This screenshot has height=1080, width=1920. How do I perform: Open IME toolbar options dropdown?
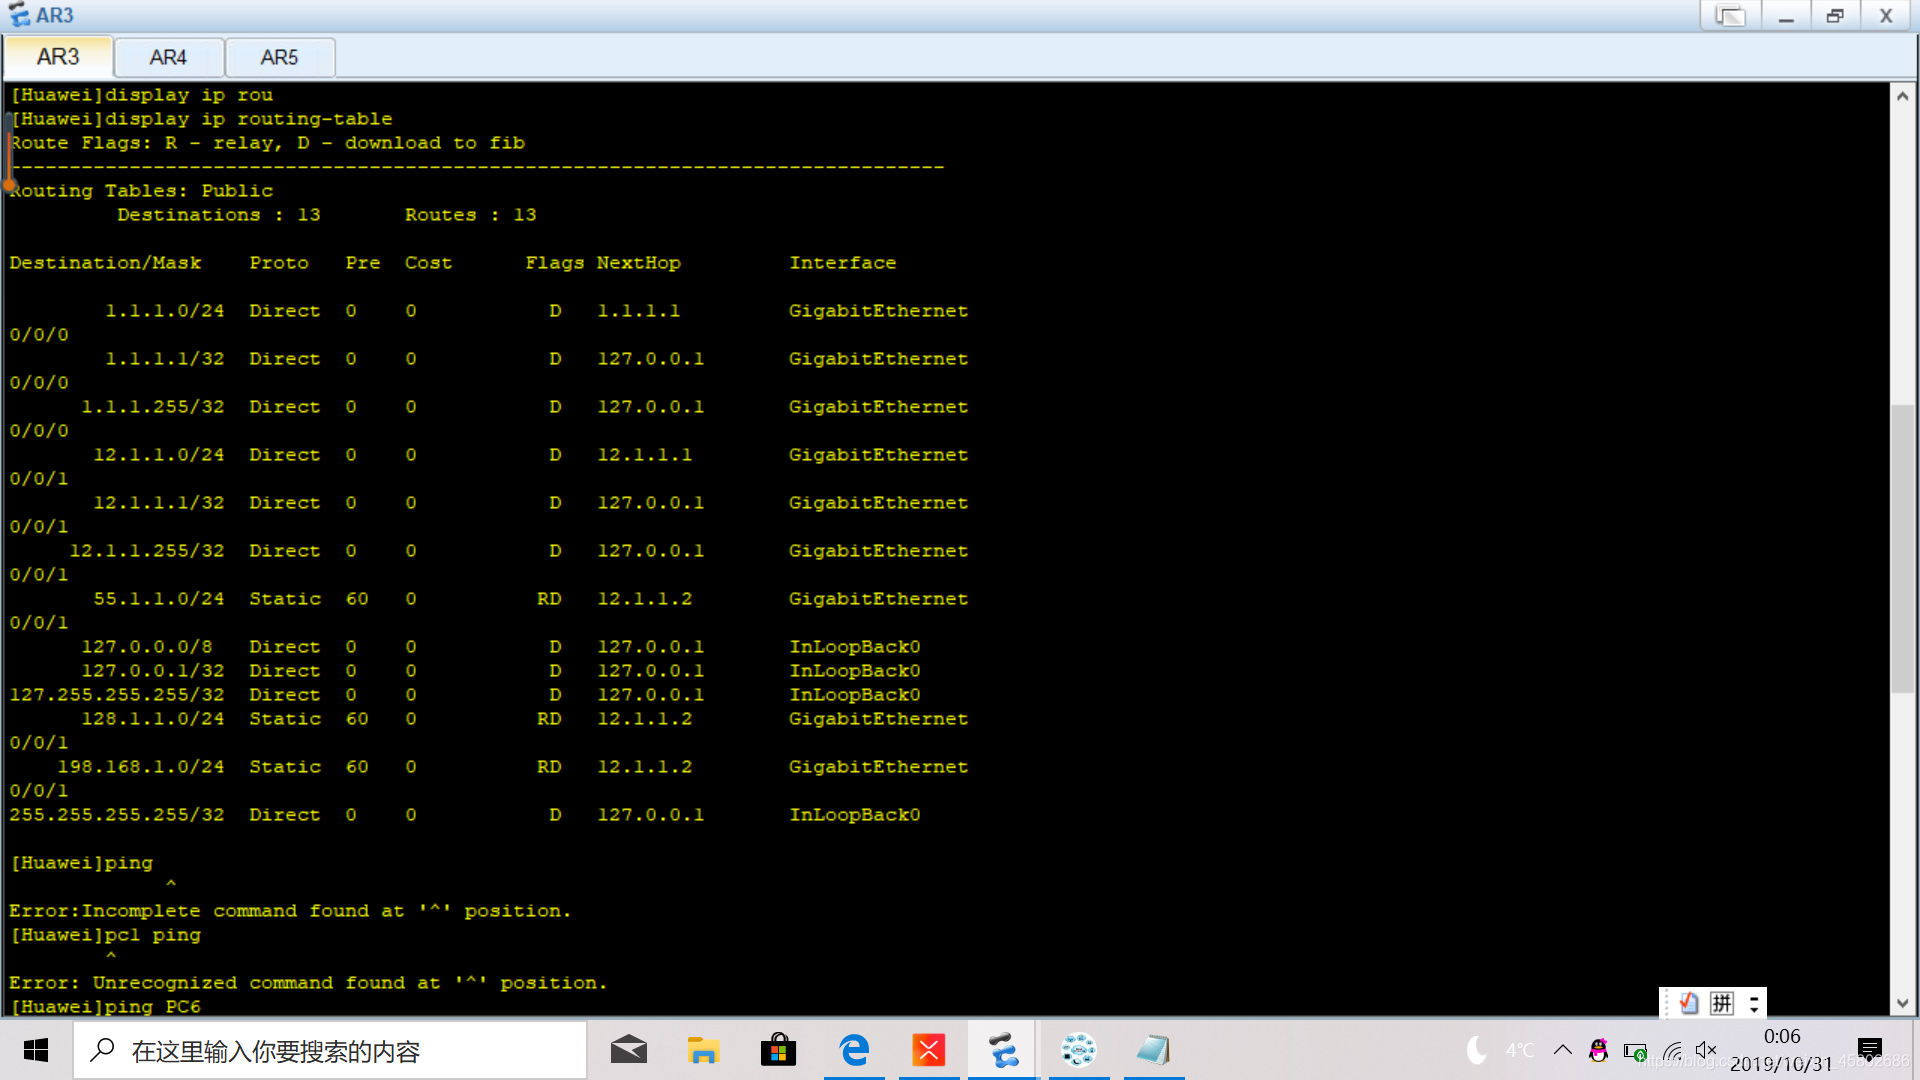click(x=1754, y=1004)
